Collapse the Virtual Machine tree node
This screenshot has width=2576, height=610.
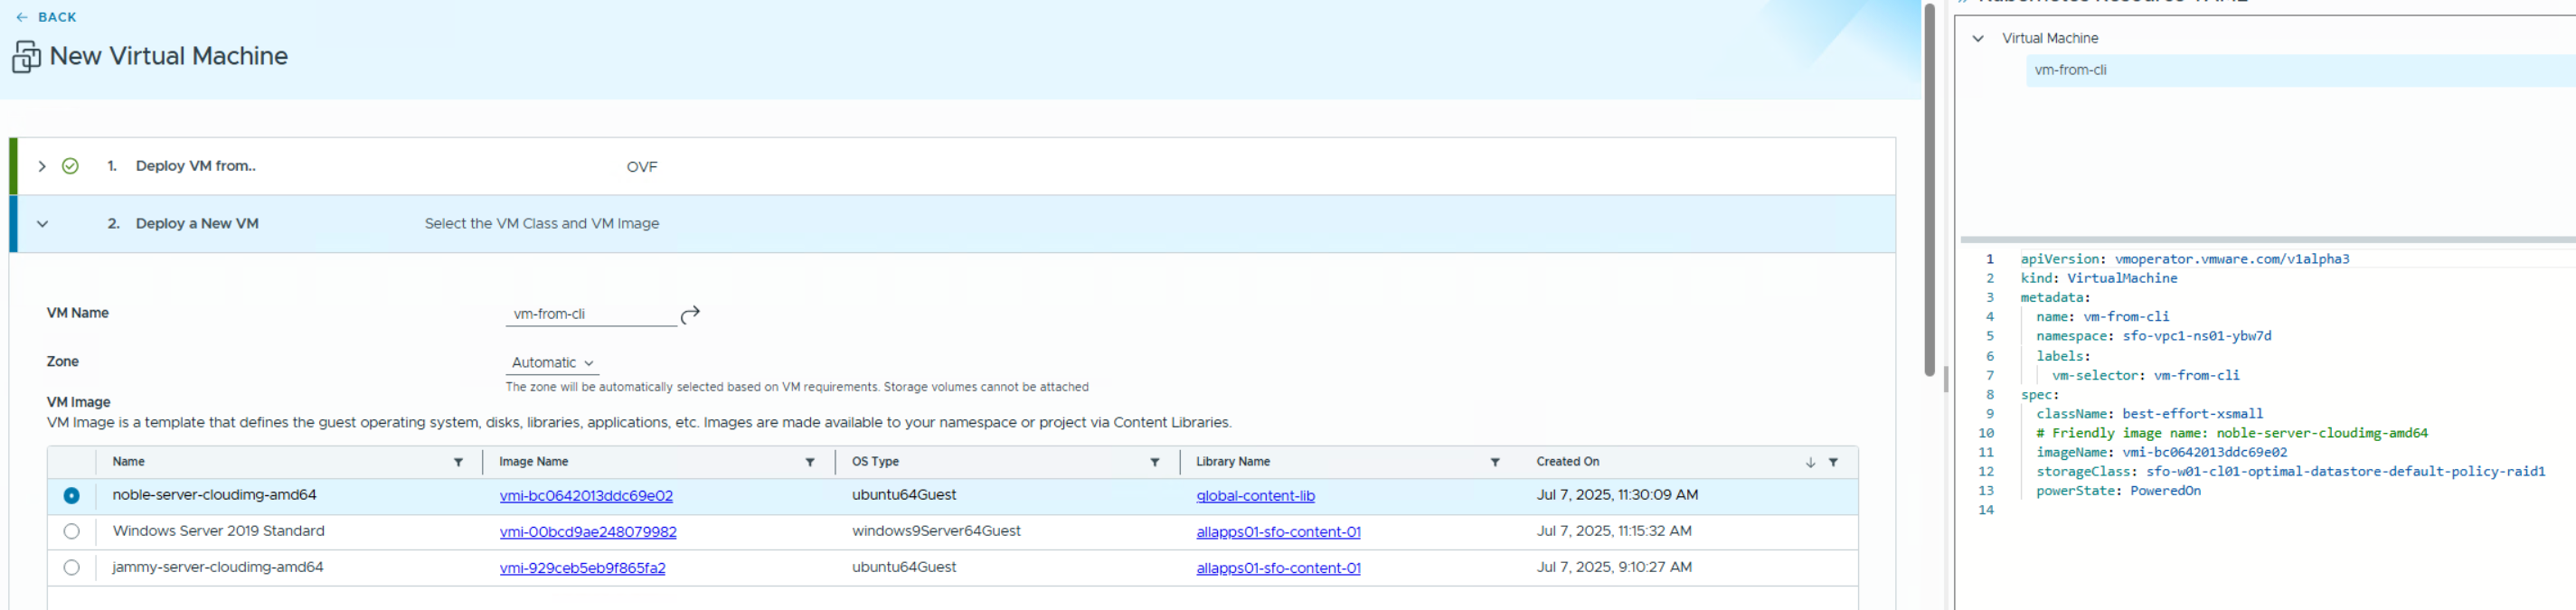click(x=1977, y=39)
